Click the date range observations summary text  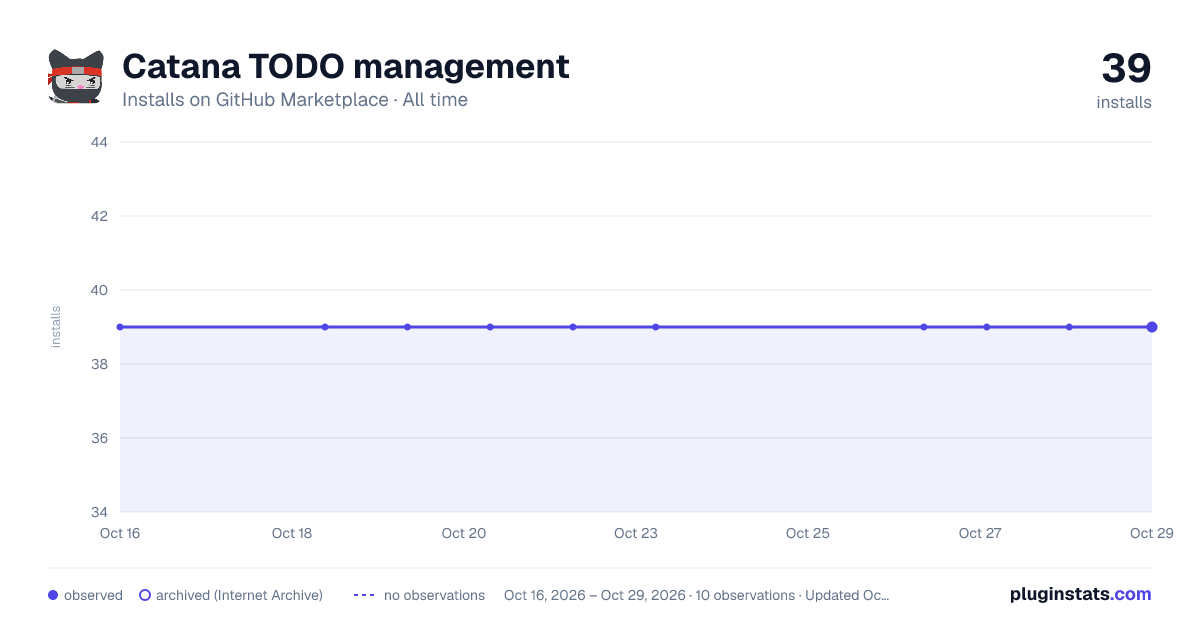pos(696,595)
